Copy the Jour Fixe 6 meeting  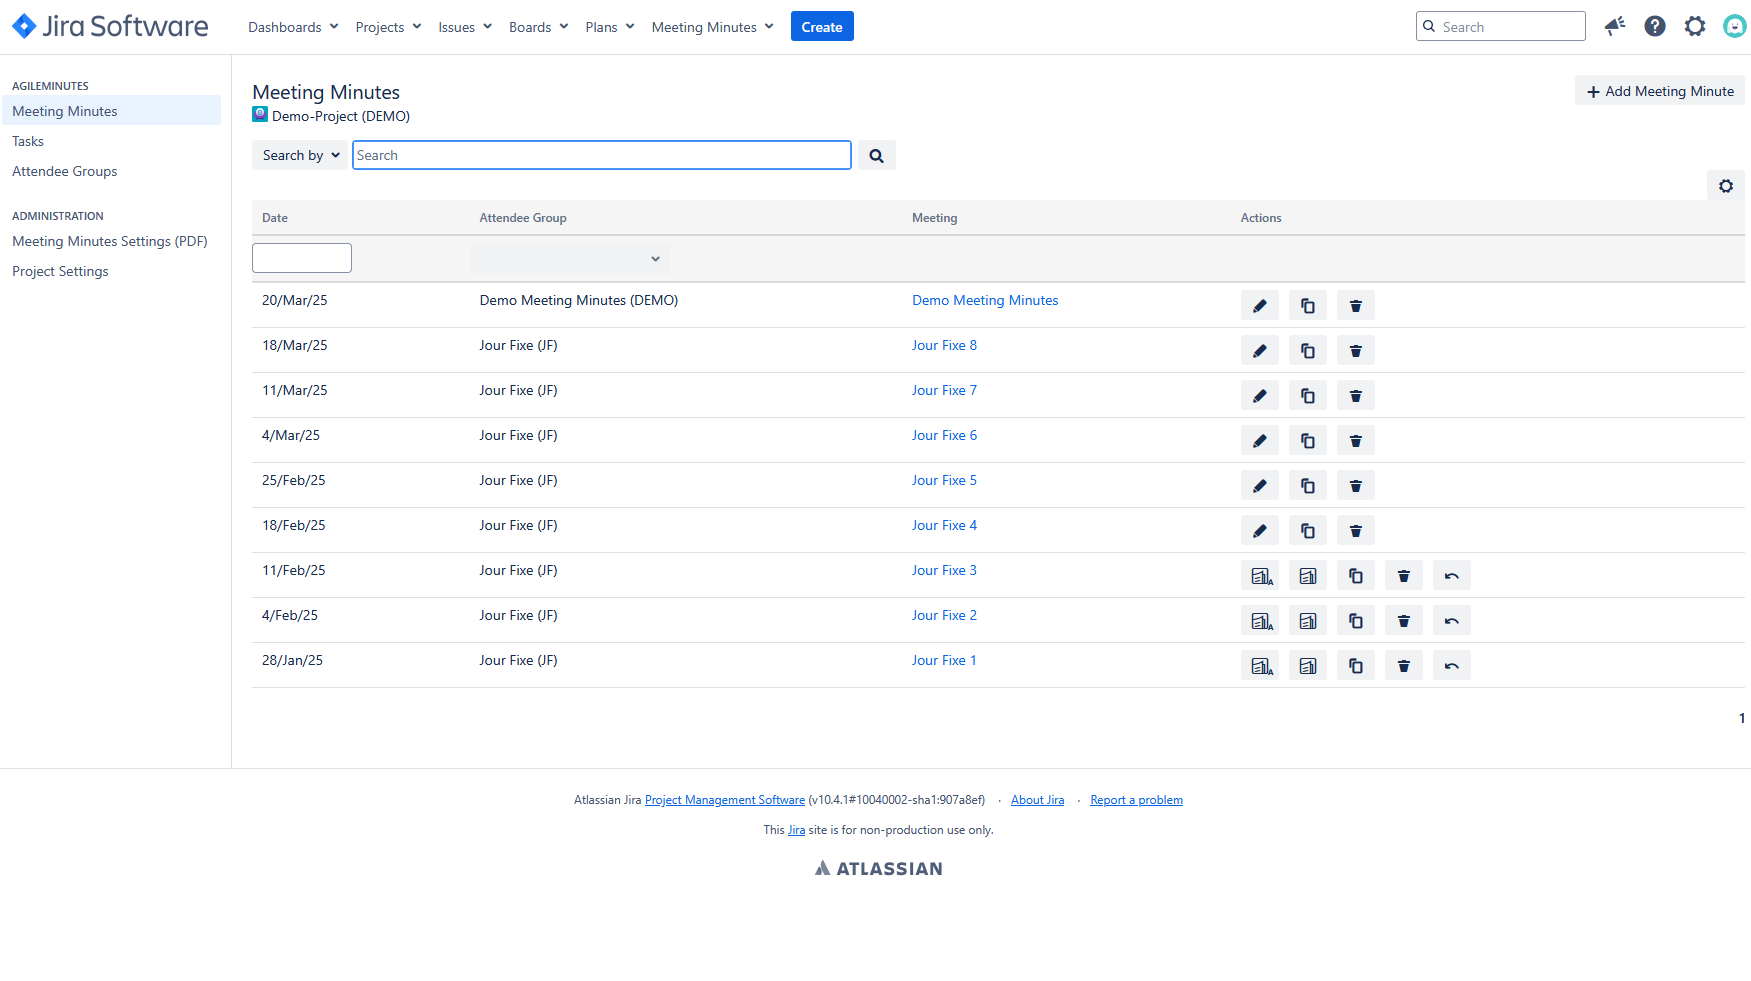point(1307,441)
